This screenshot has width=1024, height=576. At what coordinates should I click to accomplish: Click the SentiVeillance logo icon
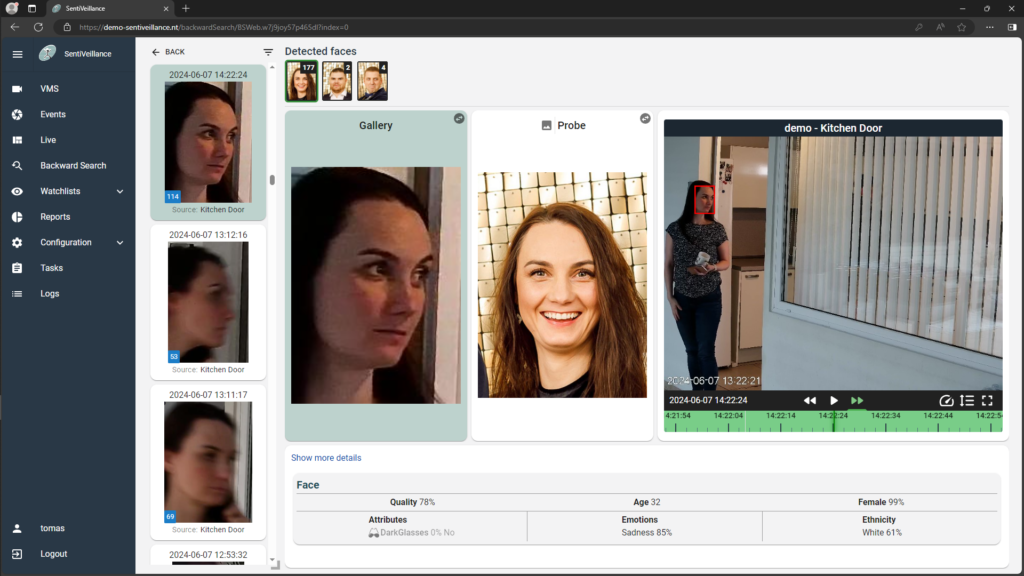click(x=47, y=54)
